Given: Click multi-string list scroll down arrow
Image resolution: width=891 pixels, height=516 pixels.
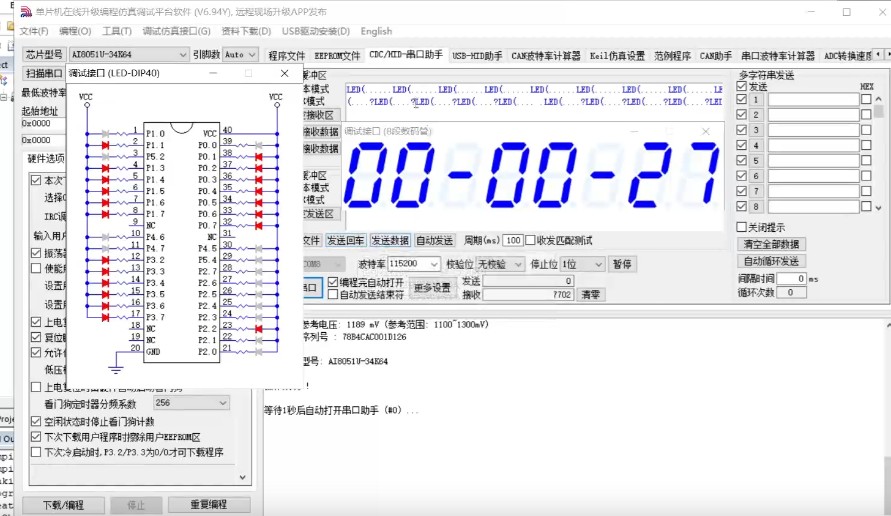Looking at the screenshot, I should tap(879, 207).
